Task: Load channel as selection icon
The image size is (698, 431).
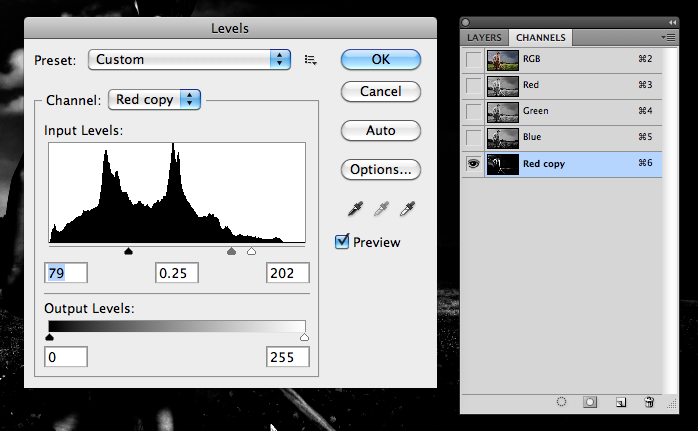Action: [562, 402]
